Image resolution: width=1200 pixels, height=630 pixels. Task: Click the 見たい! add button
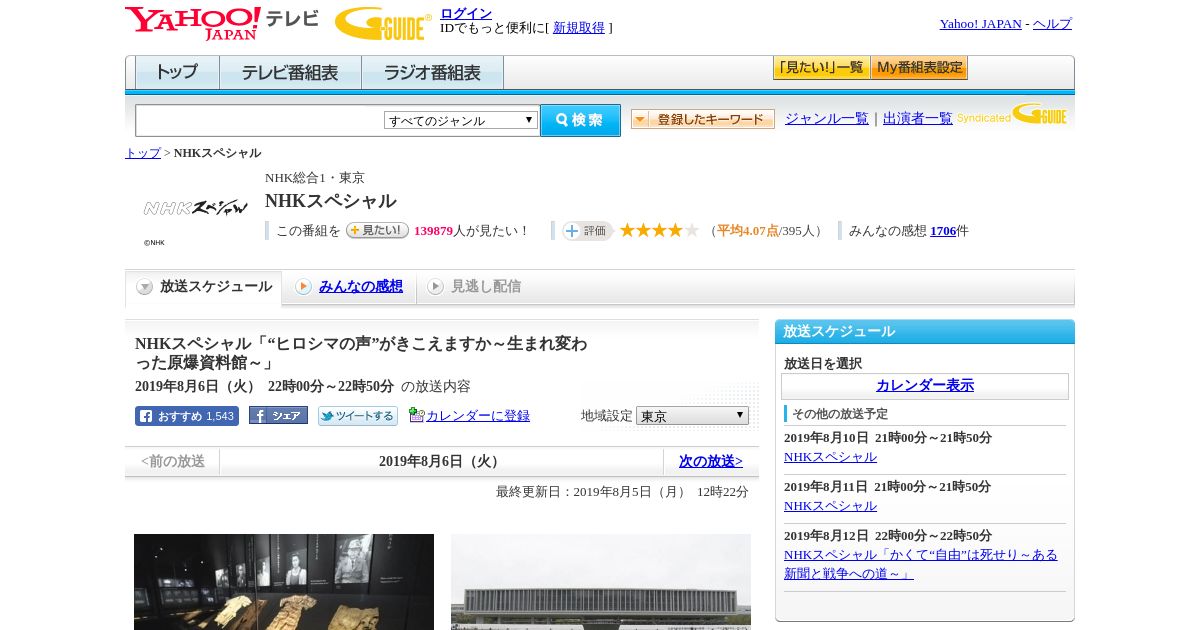377,230
